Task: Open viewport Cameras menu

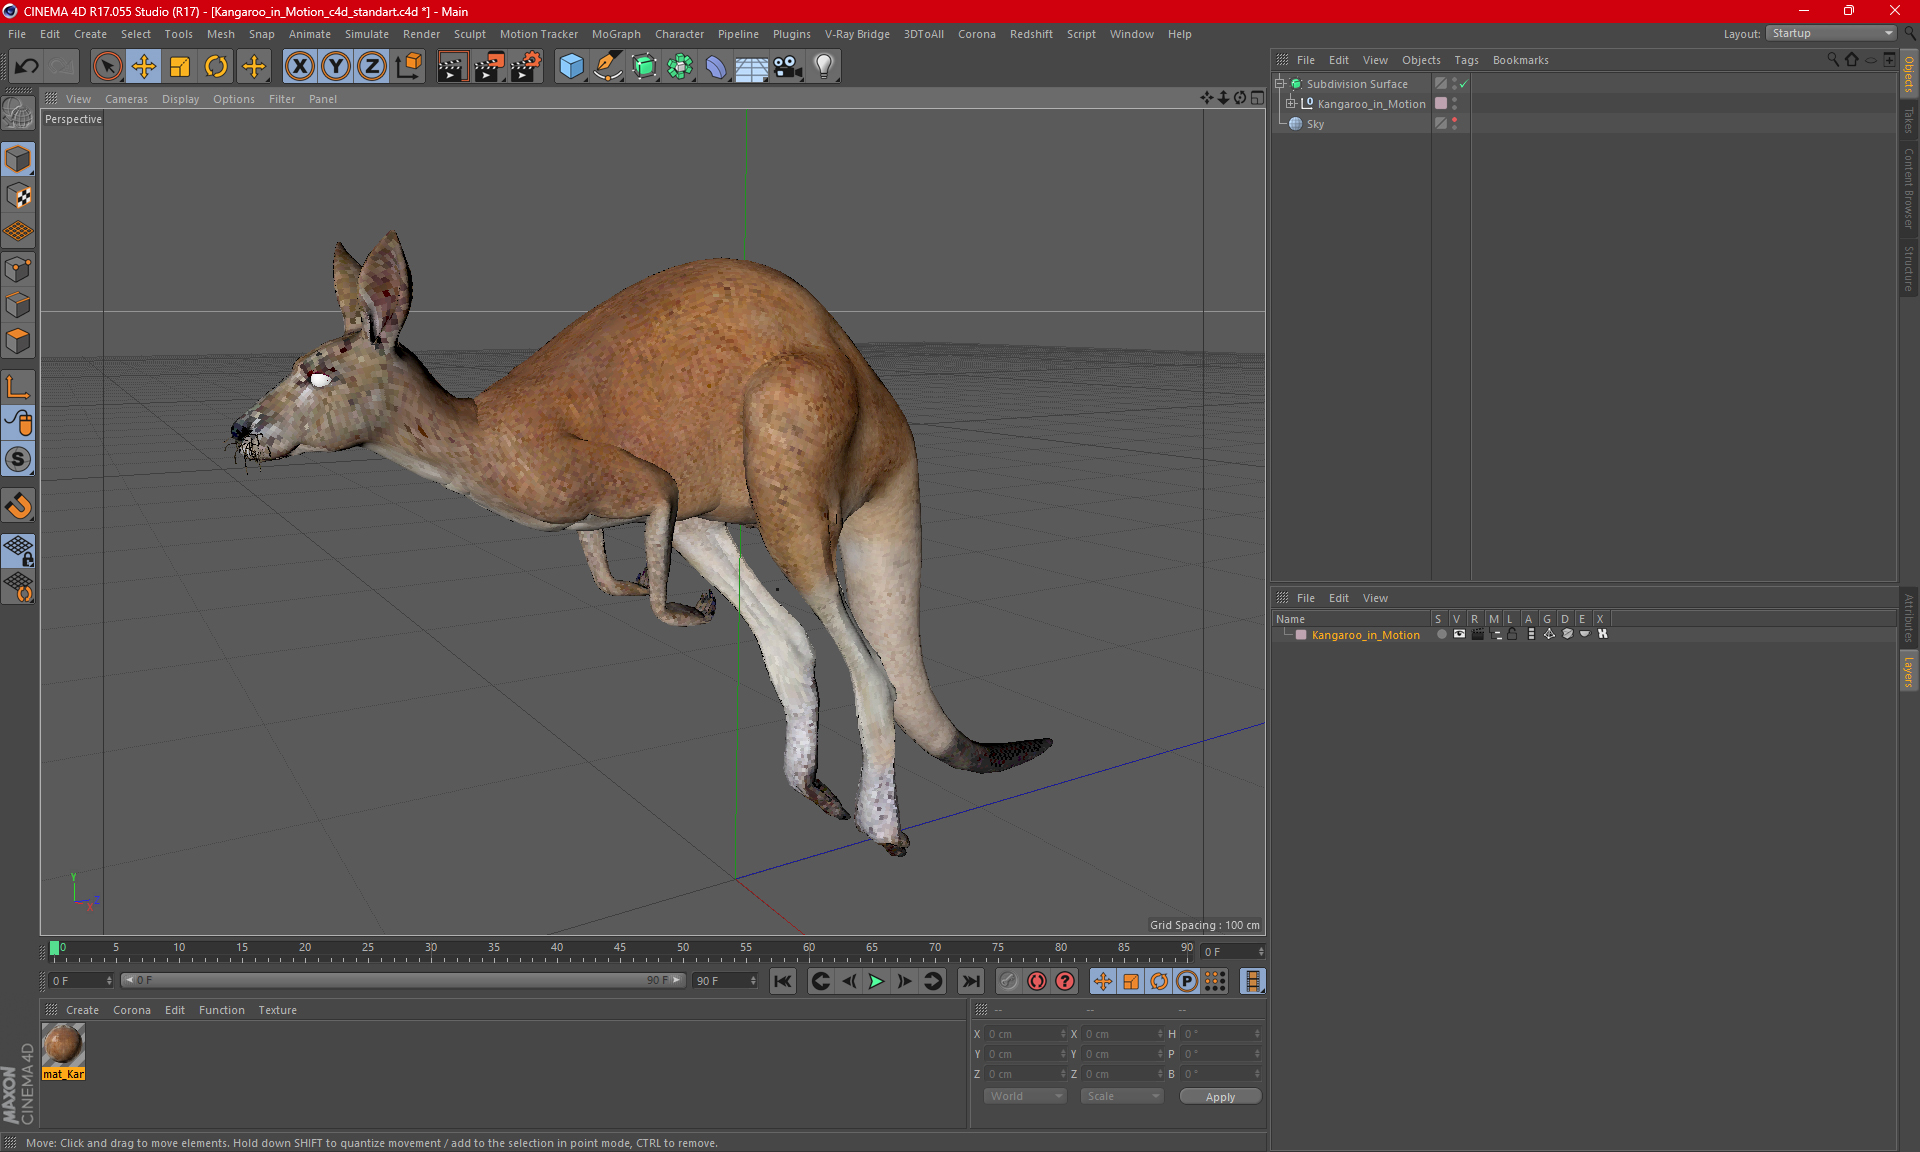Action: tap(126, 99)
